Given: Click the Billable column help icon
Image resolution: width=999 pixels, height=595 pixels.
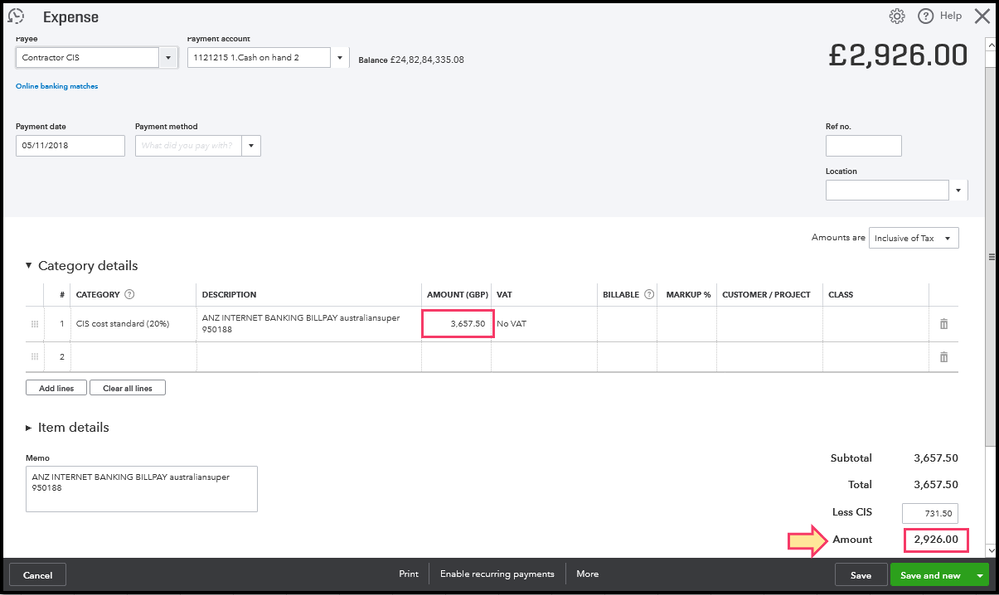Looking at the screenshot, I should pyautogui.click(x=649, y=294).
